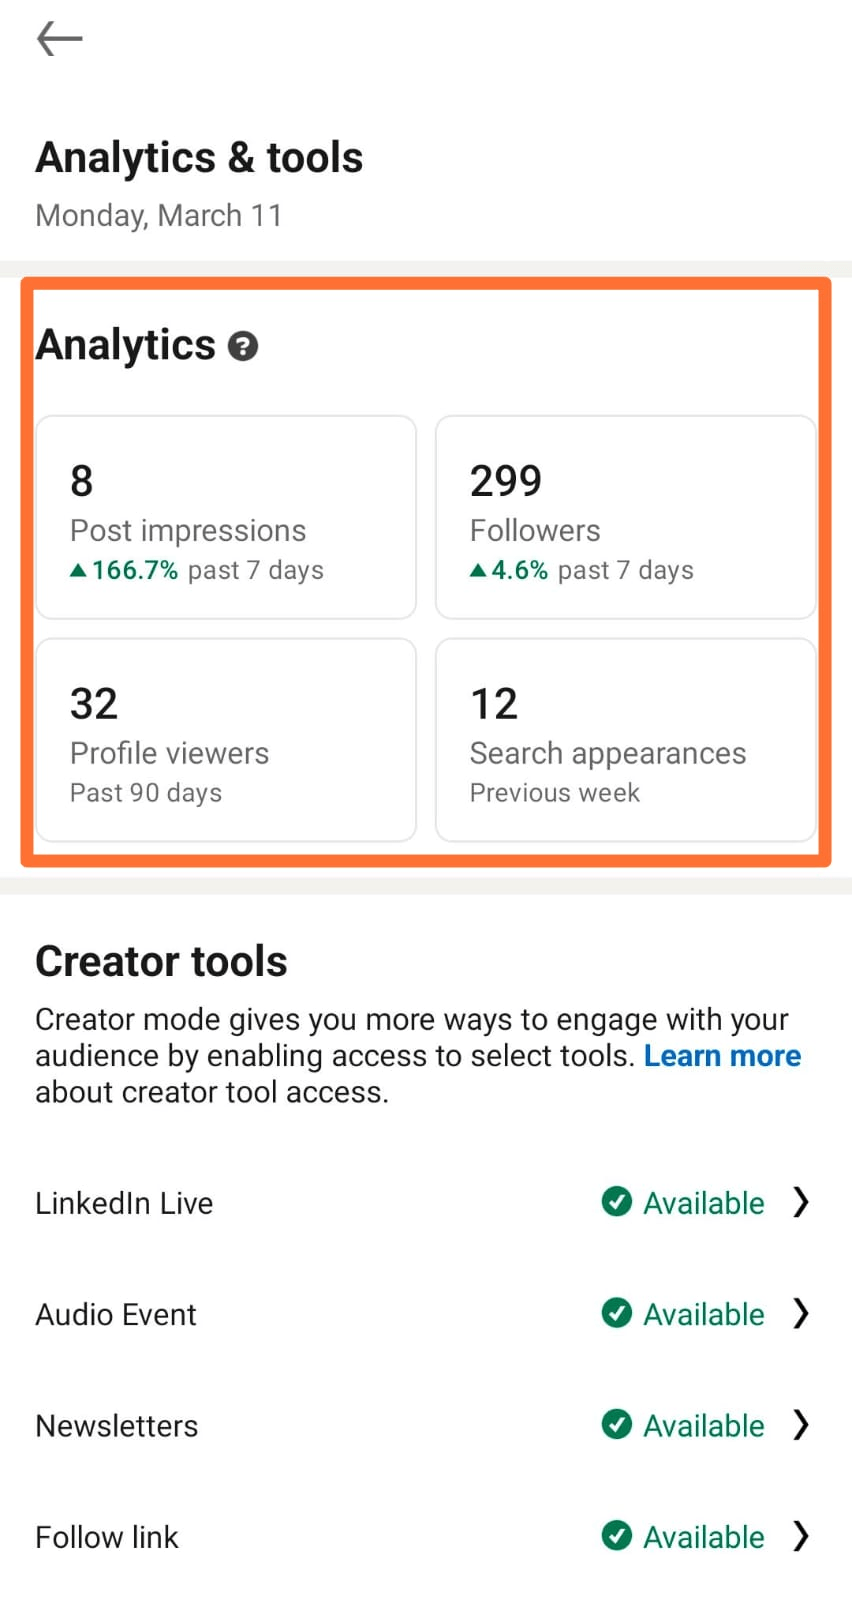Open the Learn more link
Viewport: 852px width, 1600px height.
coord(722,1055)
